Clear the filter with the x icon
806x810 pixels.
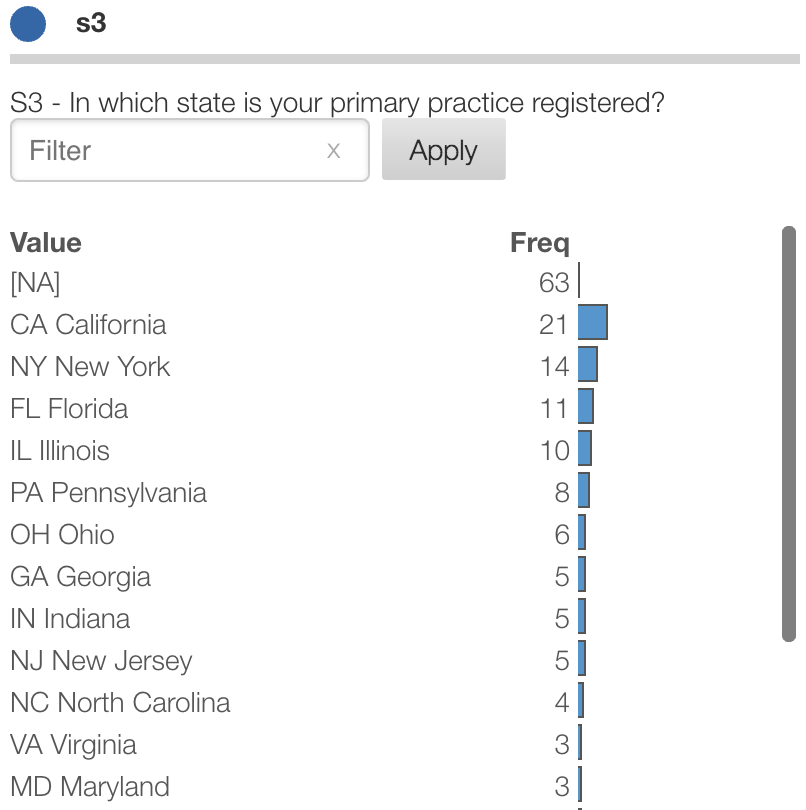pos(334,151)
